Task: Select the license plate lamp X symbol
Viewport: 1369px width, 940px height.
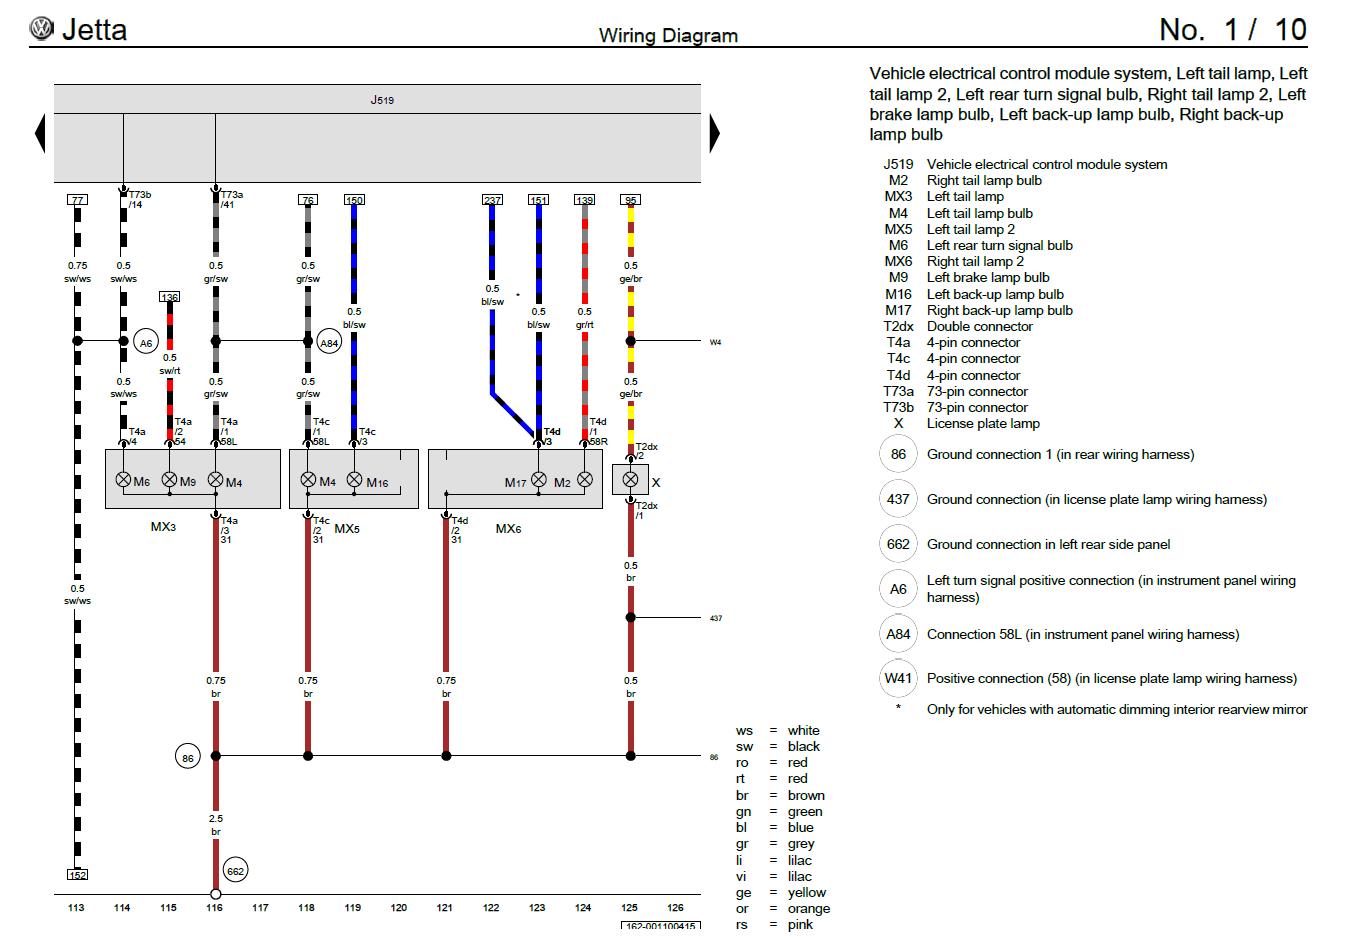Action: coord(630,480)
